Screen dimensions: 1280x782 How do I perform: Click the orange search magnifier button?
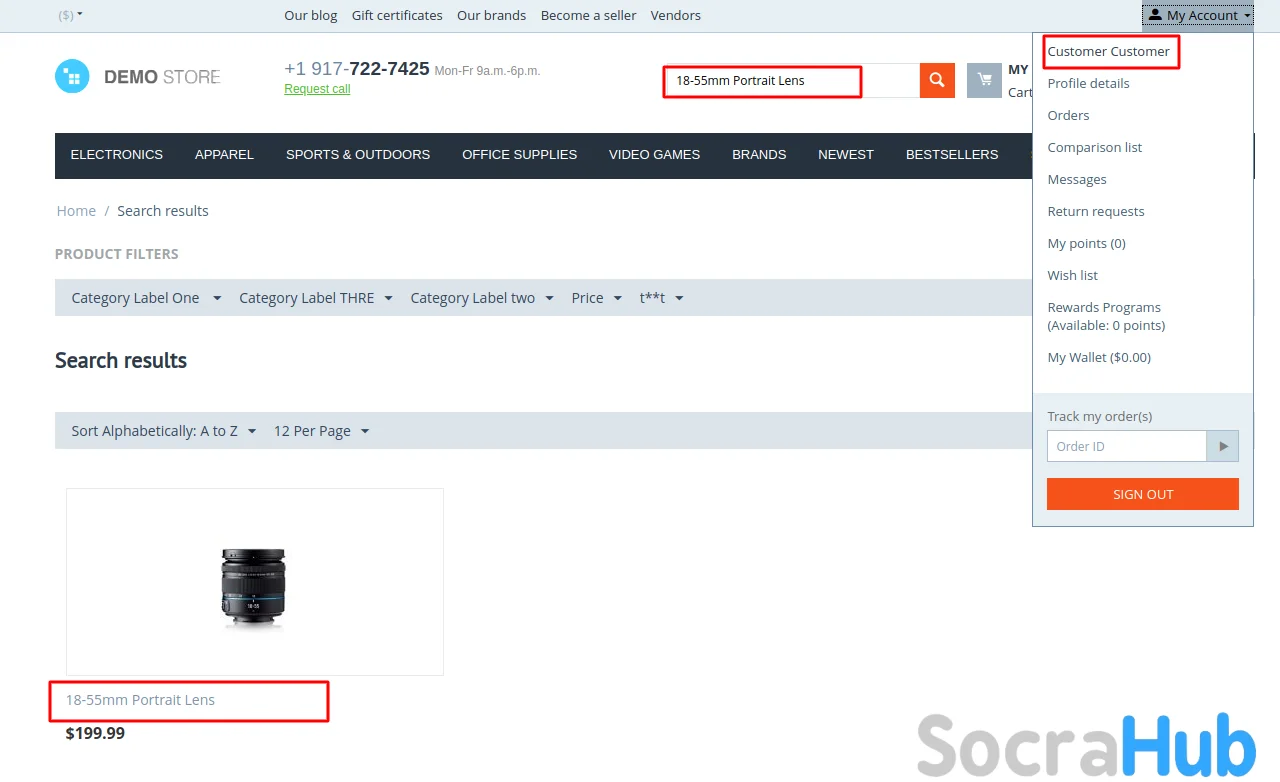pos(937,80)
